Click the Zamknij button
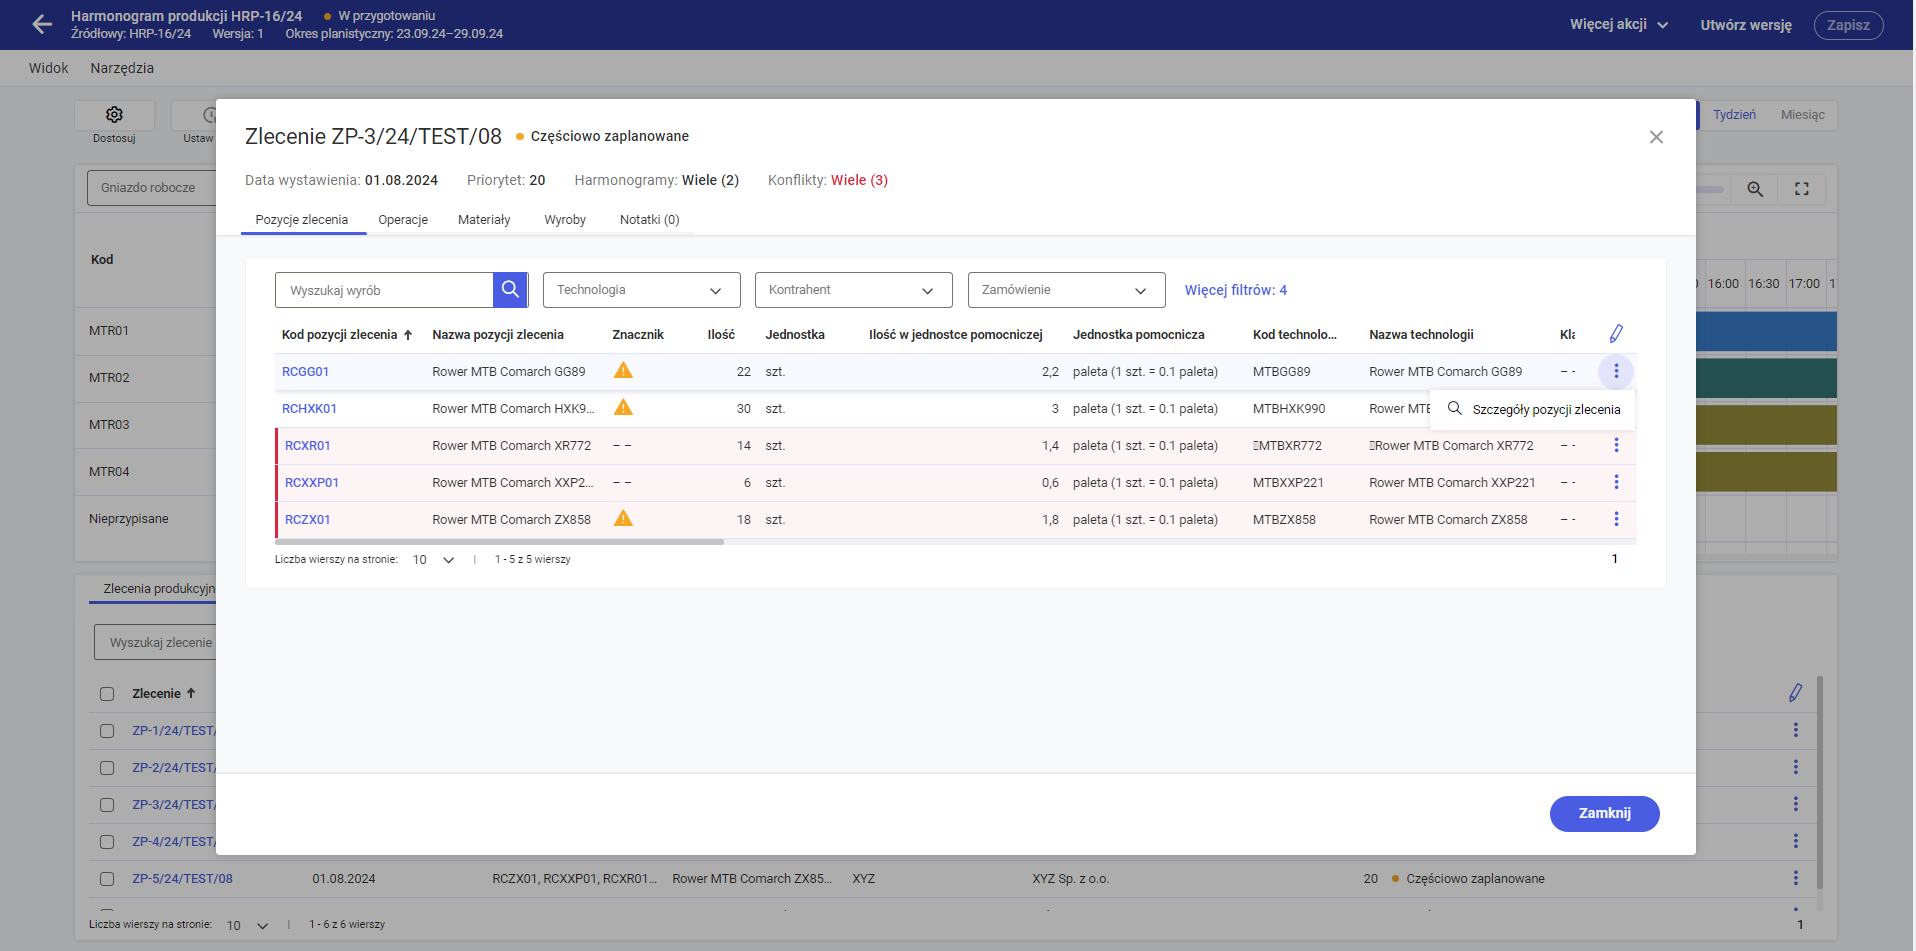Viewport: 1916px width, 951px height. coord(1604,813)
